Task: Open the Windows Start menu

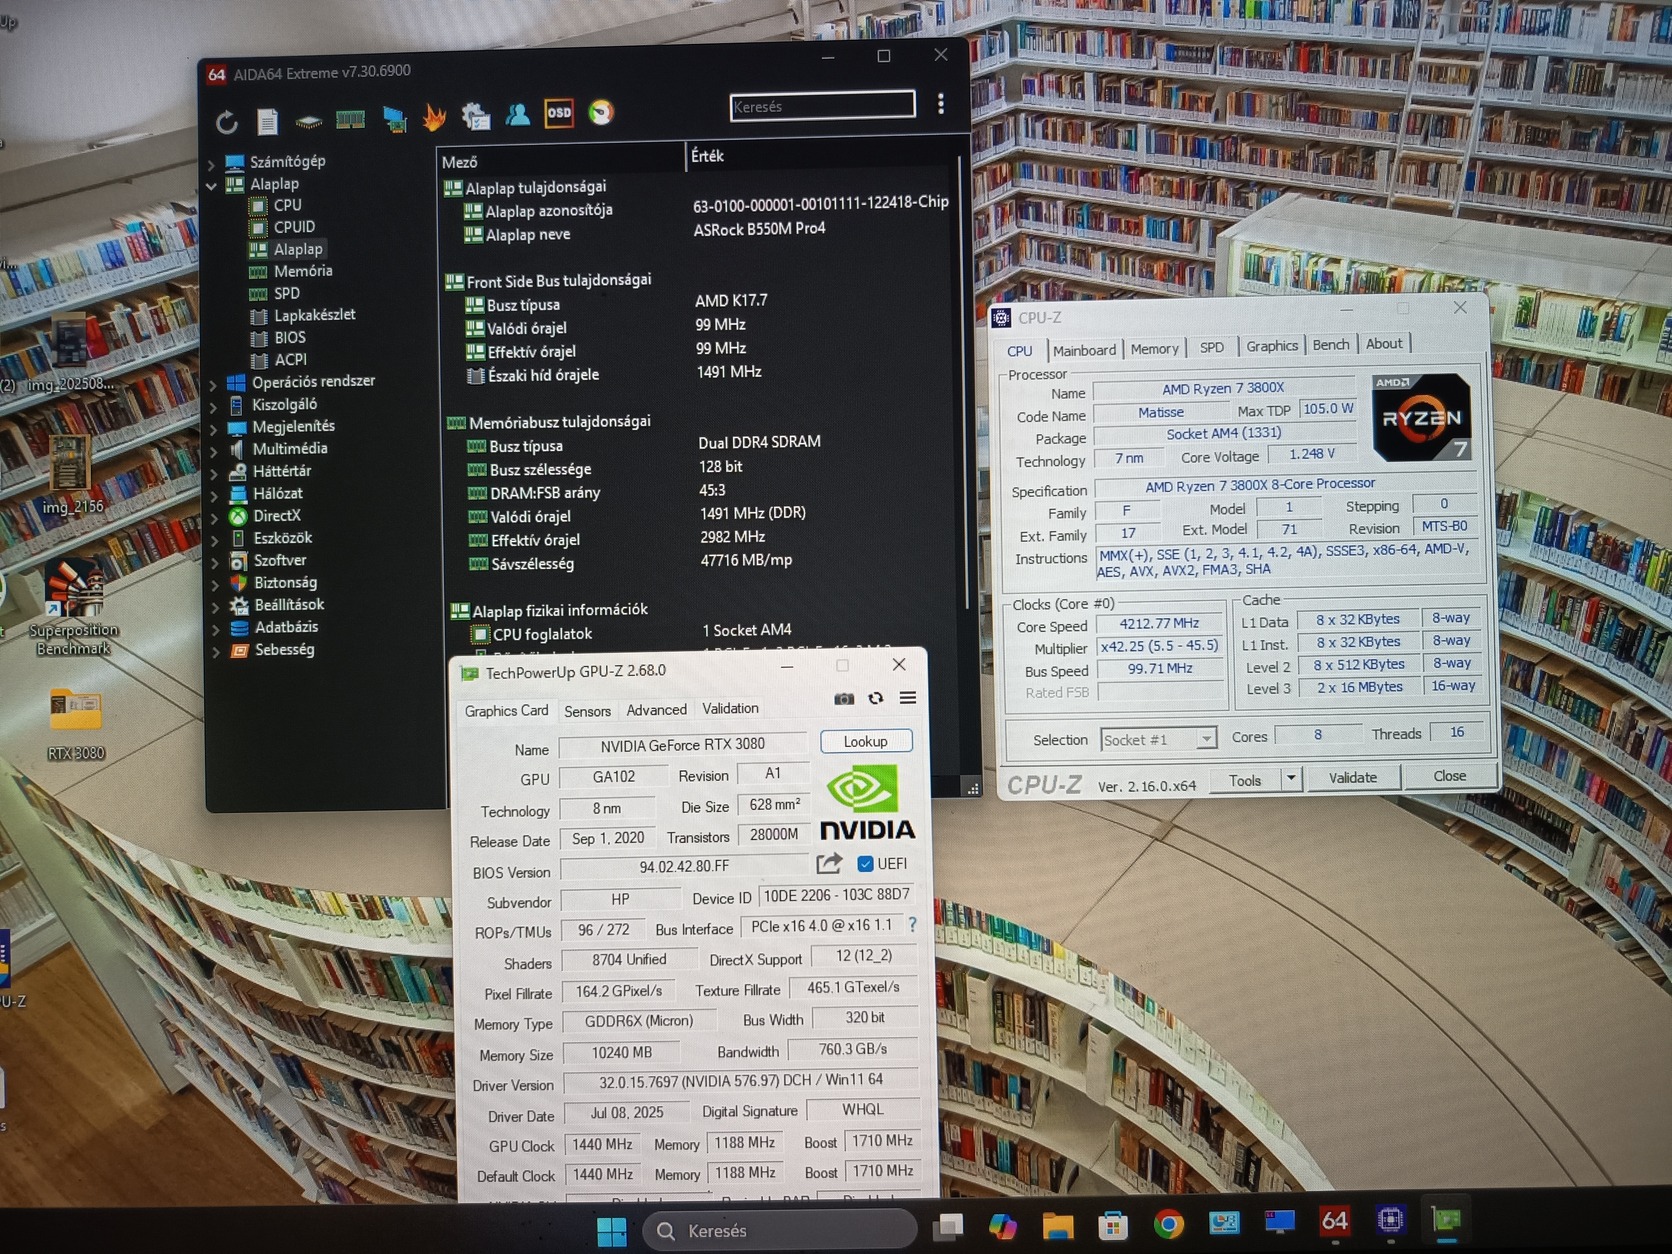Action: click(611, 1231)
